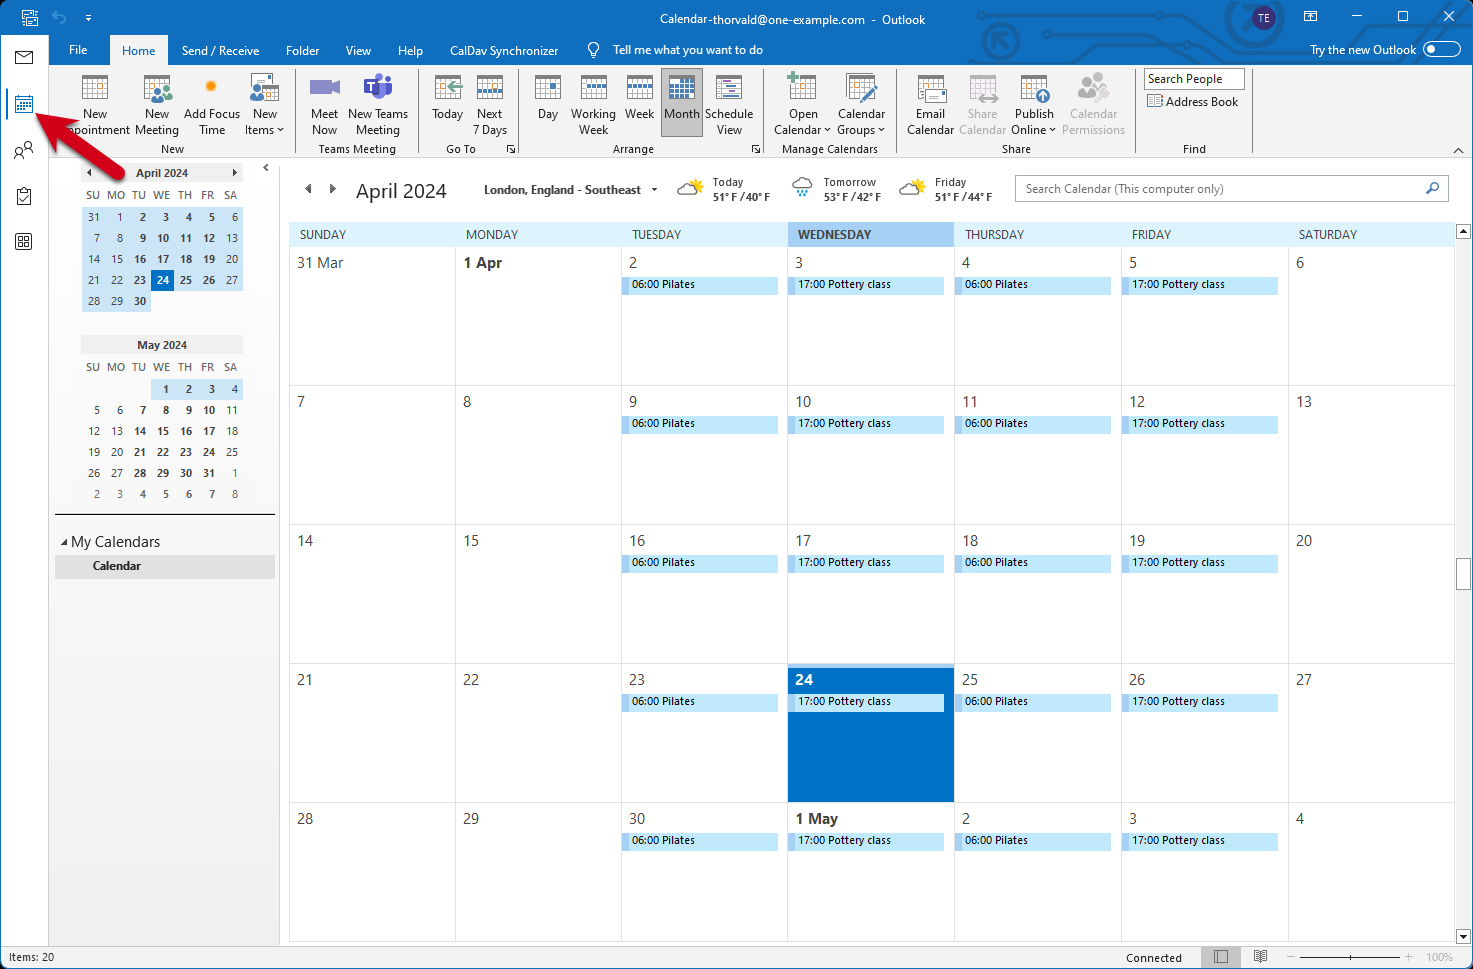Click Tomorrow's weather forecast
The width and height of the screenshot is (1473, 969).
[x=836, y=189]
